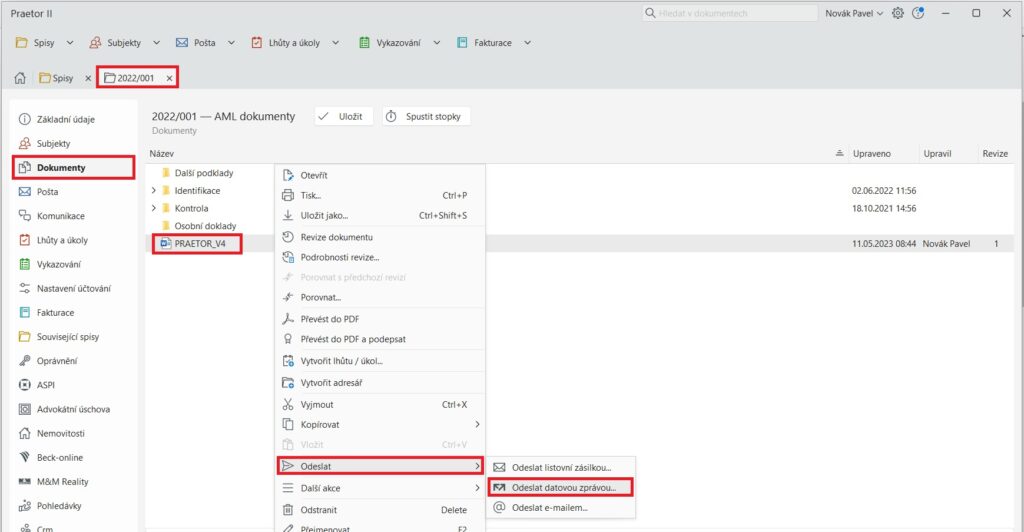Click the home icon tab
Viewport: 1024px width, 532px height.
pos(19,78)
